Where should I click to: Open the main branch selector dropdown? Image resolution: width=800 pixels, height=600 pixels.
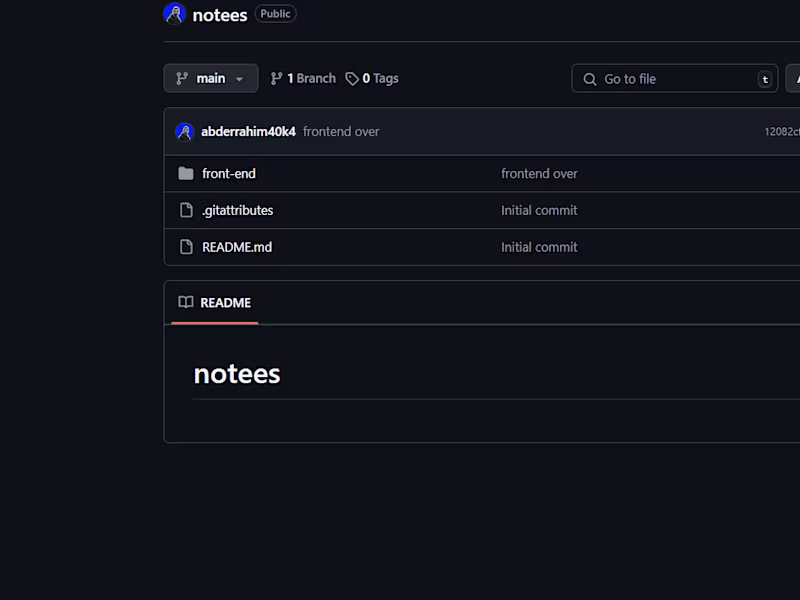[x=211, y=78]
